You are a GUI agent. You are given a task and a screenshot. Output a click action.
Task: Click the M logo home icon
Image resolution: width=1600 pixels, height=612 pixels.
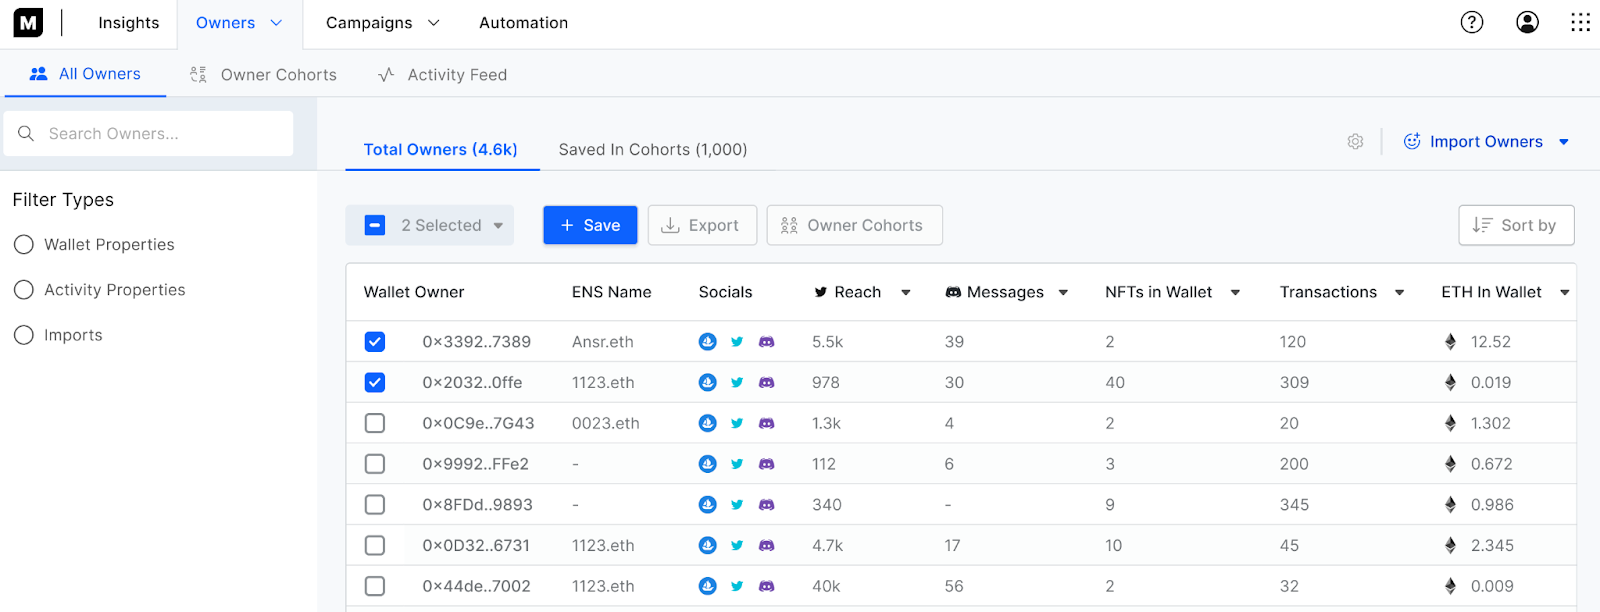(28, 22)
